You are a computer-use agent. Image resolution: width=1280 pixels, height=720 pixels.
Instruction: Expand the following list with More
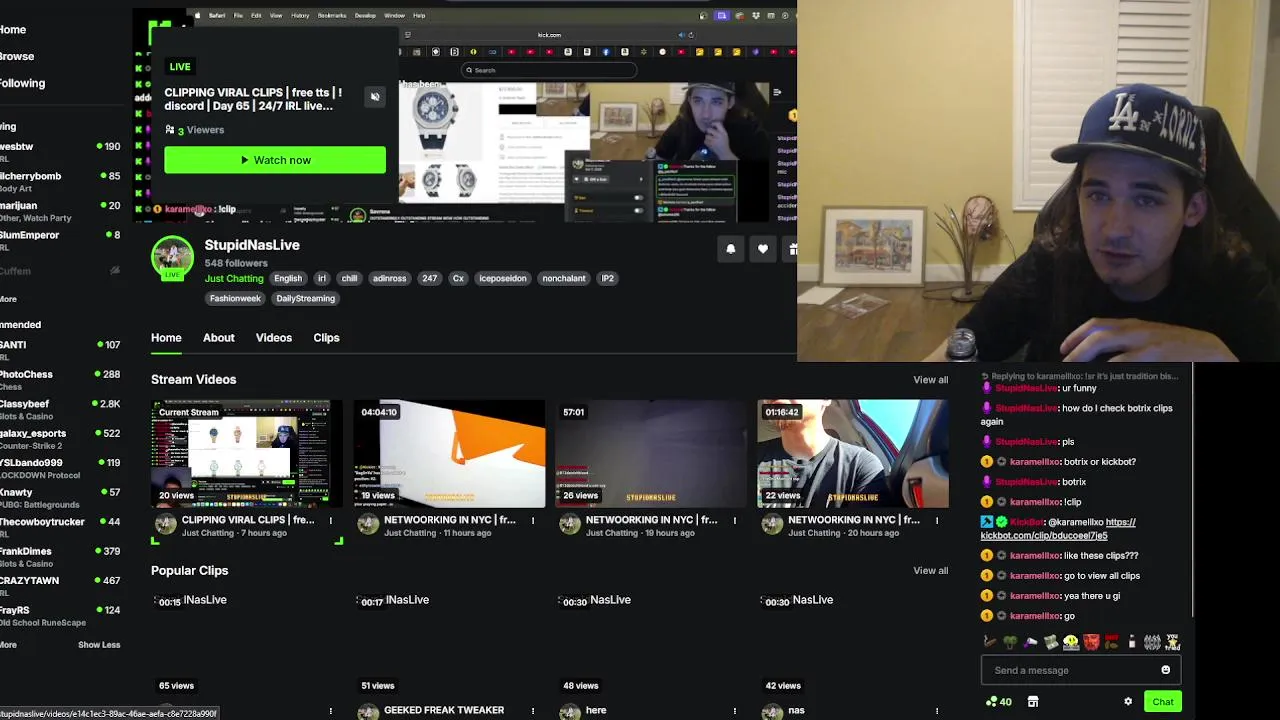click(x=8, y=299)
